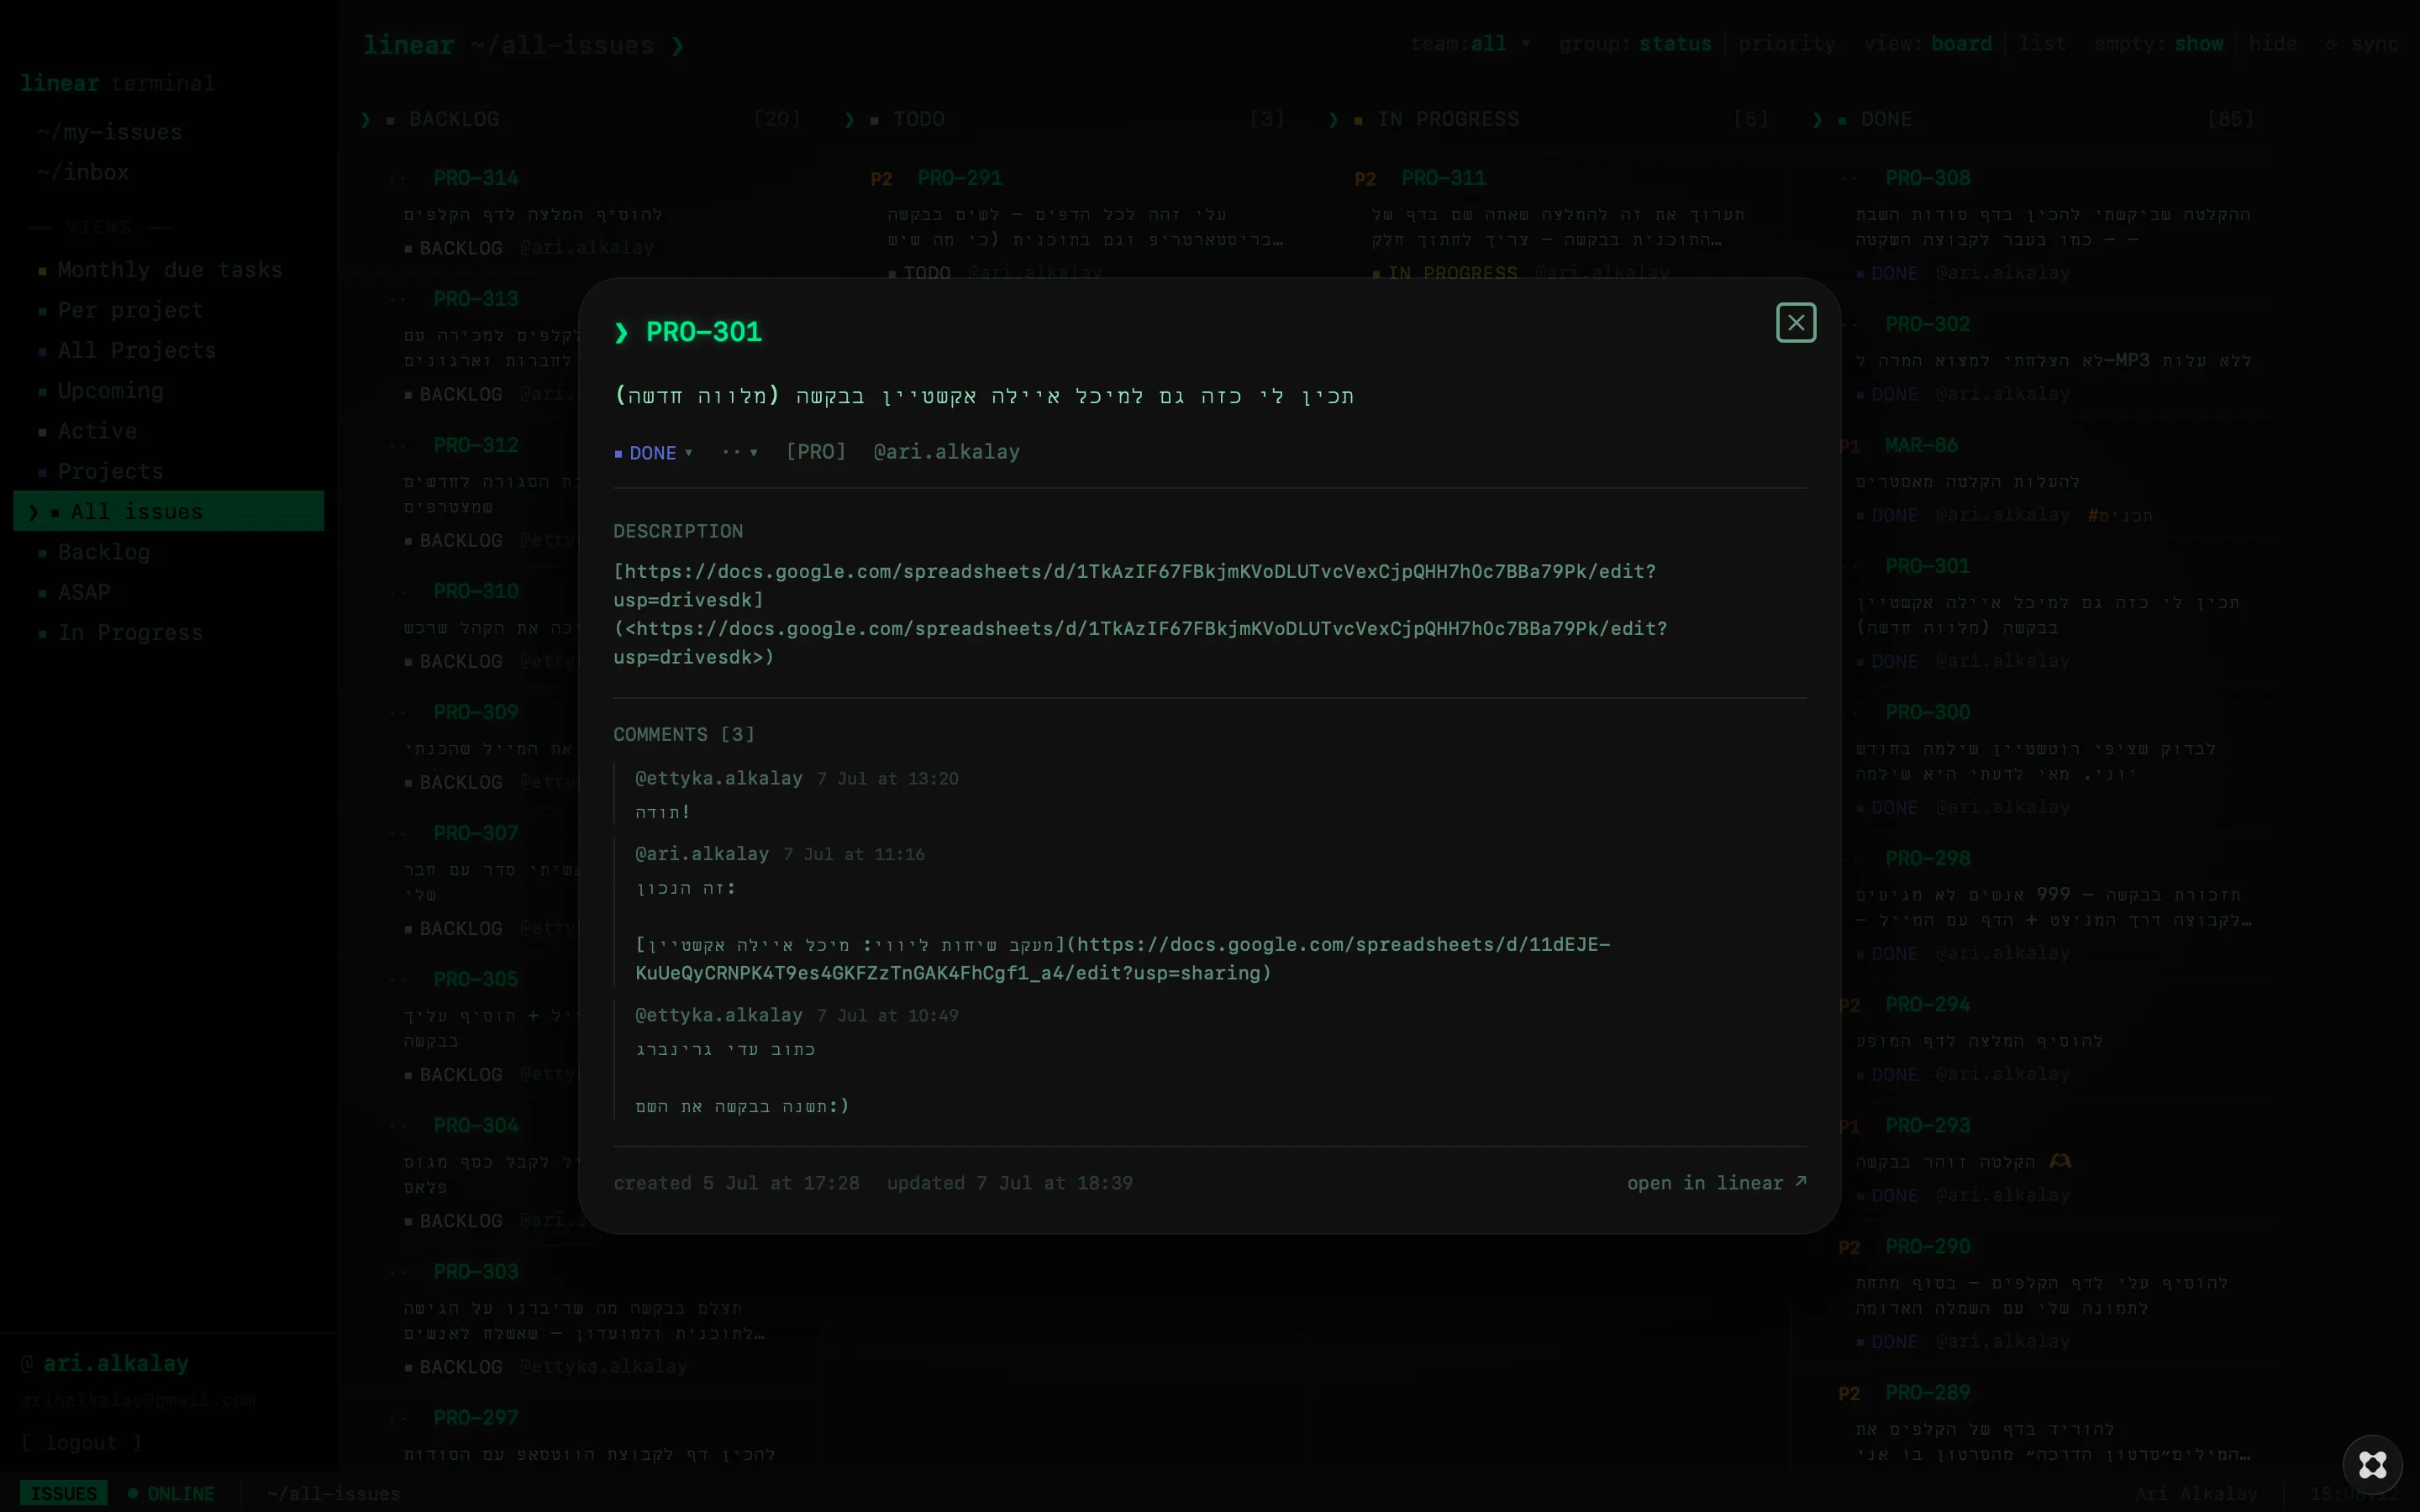Click the DESCRIPTION heading
This screenshot has width=2420, height=1512.
click(x=678, y=531)
